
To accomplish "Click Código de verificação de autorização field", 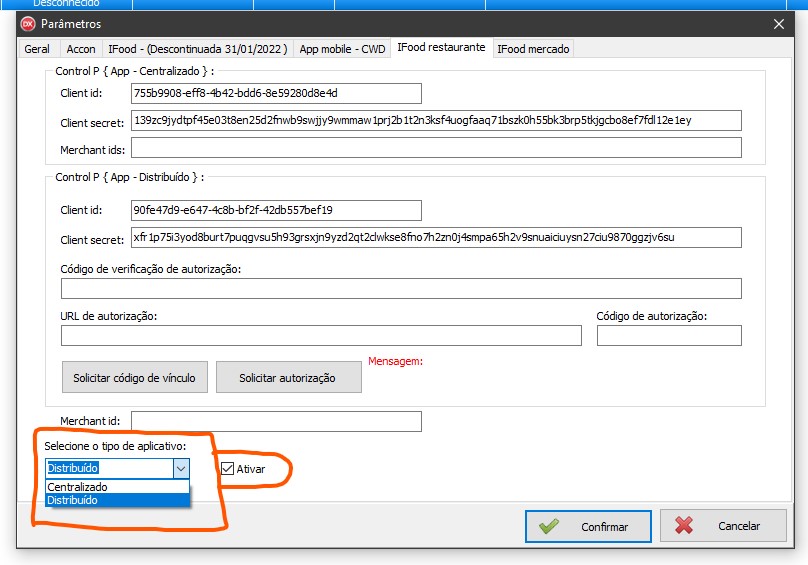I will (x=401, y=289).
